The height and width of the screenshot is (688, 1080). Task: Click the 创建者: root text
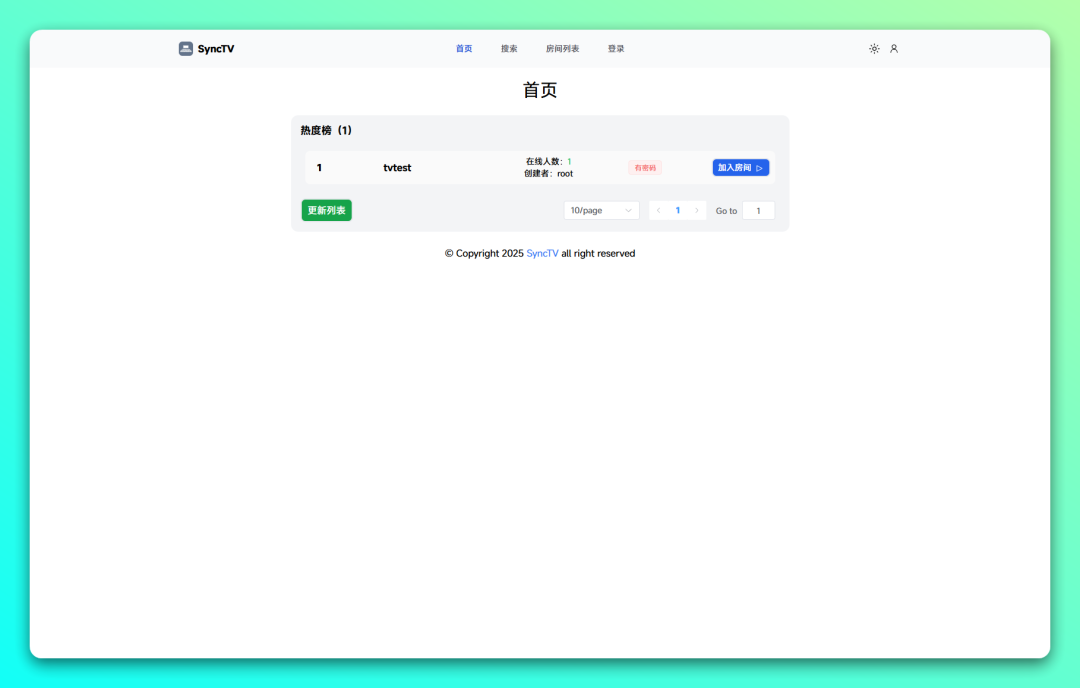pyautogui.click(x=548, y=174)
